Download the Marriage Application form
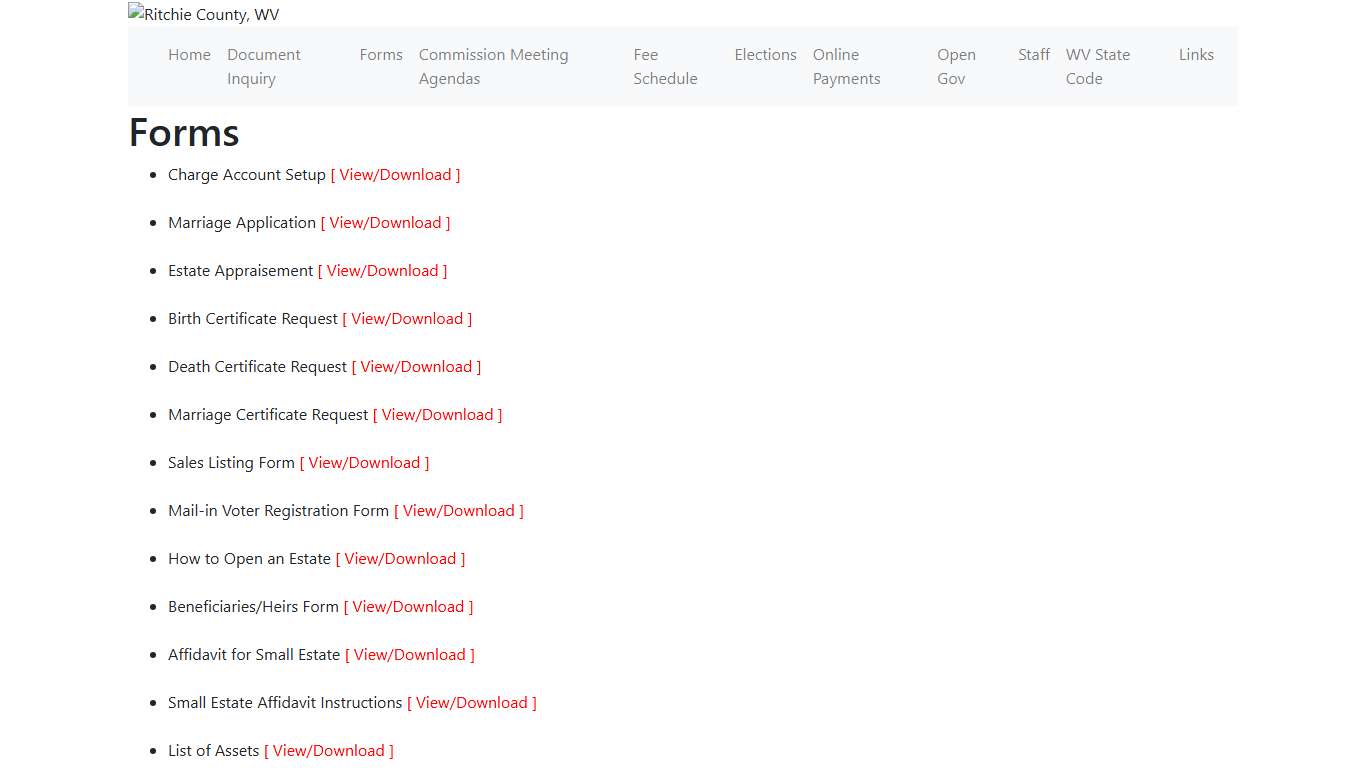This screenshot has height=768, width=1366. (x=385, y=223)
